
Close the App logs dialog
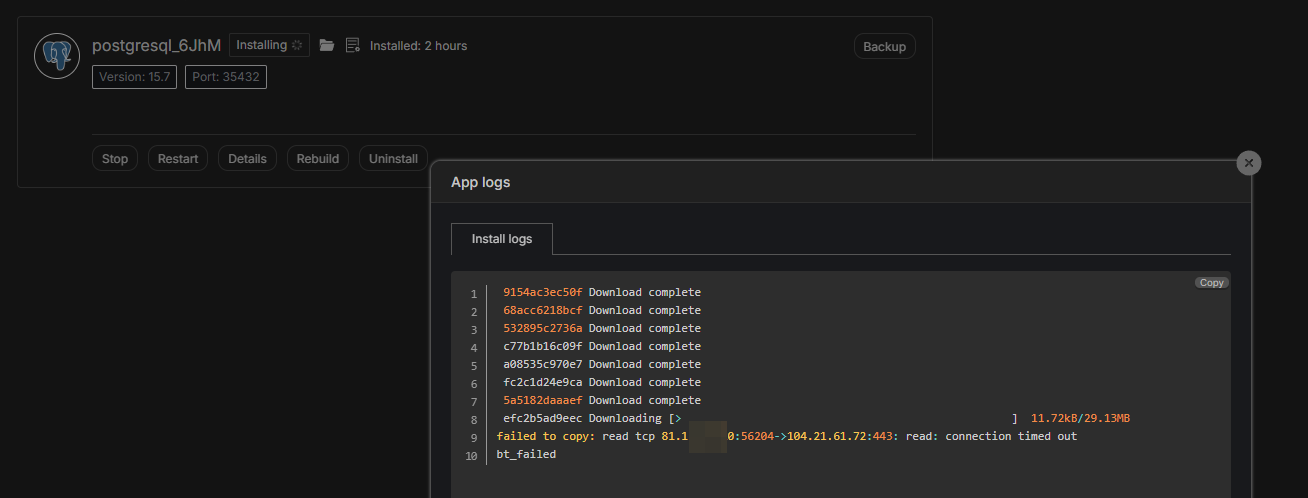point(1248,163)
